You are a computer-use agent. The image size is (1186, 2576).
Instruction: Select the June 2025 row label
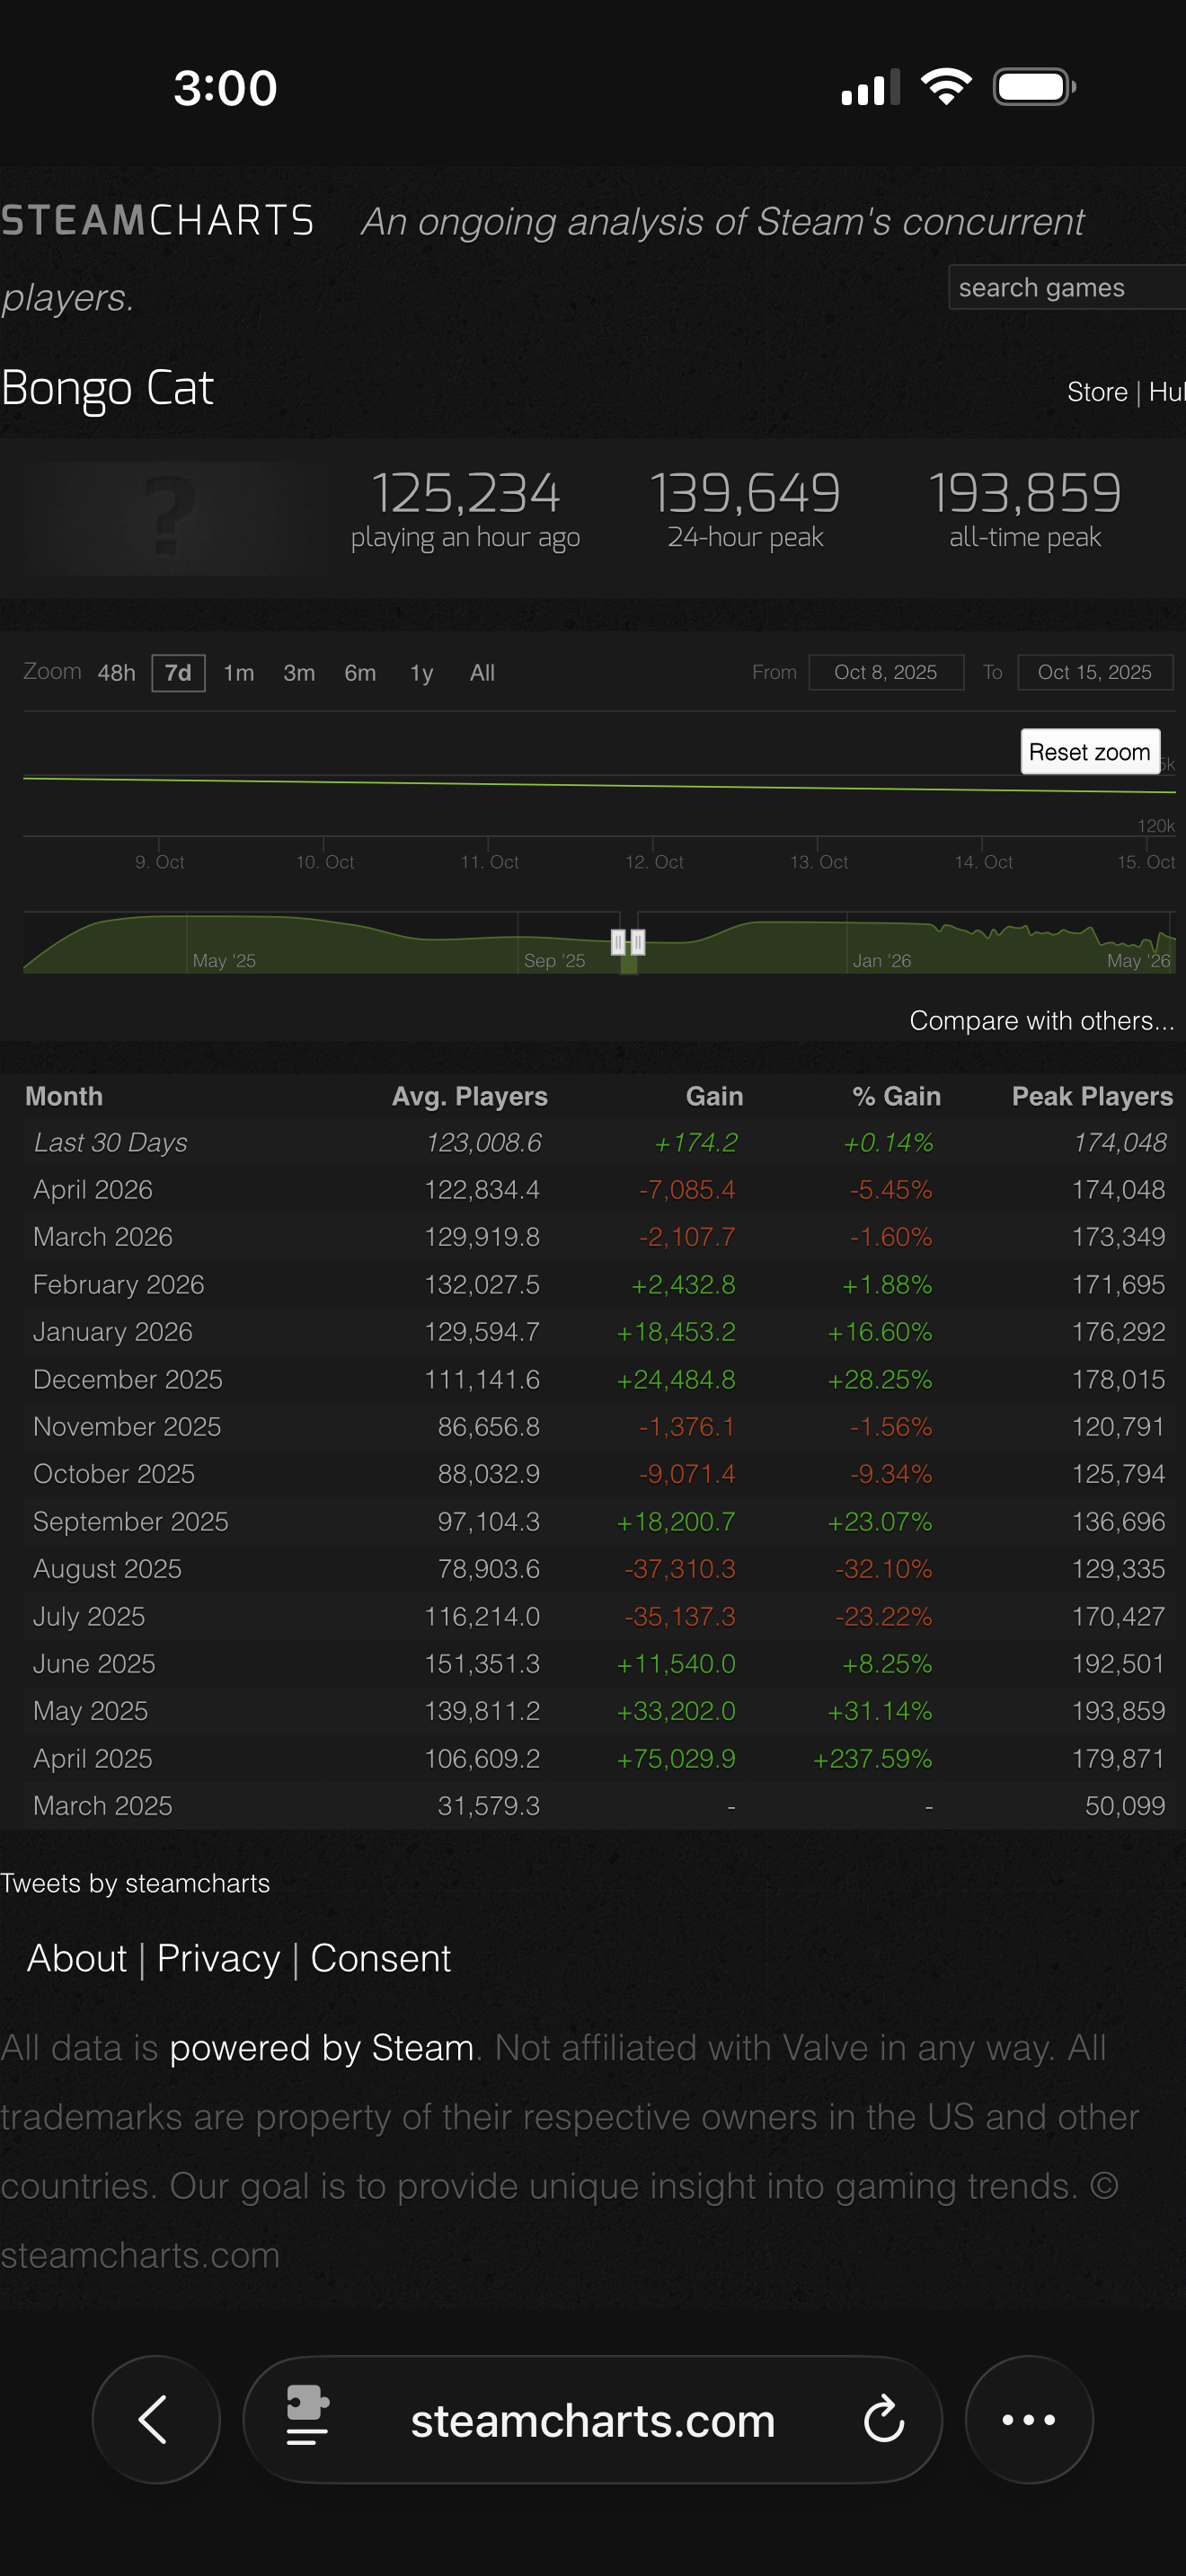pos(94,1663)
